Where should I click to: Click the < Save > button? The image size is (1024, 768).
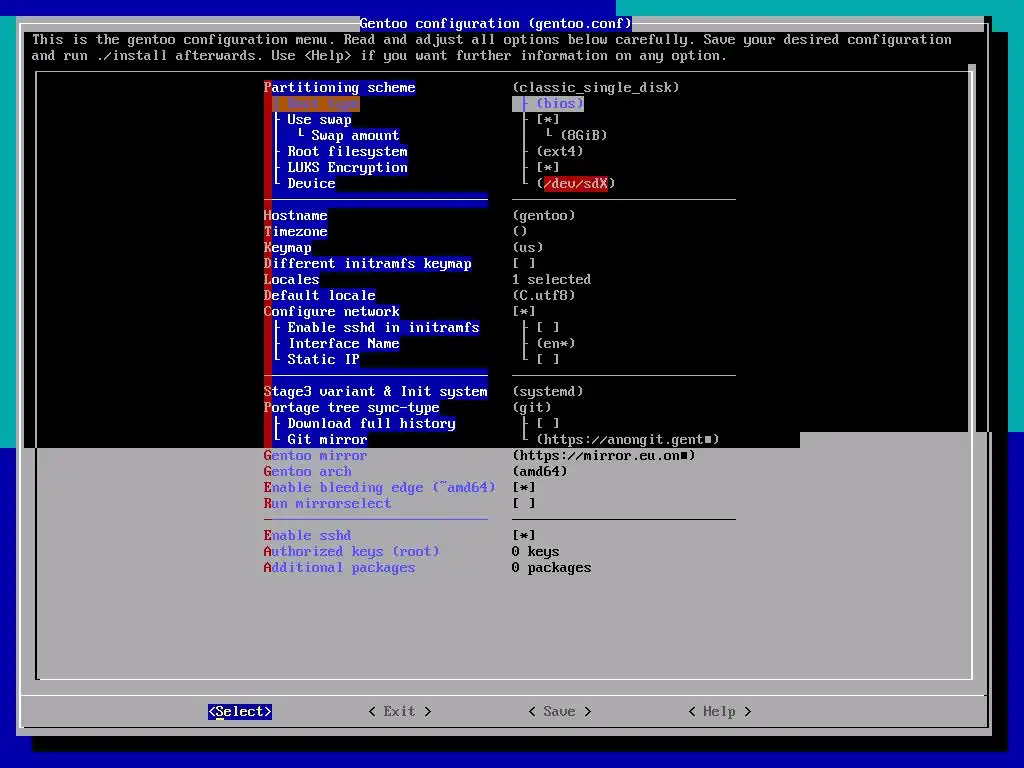click(x=560, y=711)
